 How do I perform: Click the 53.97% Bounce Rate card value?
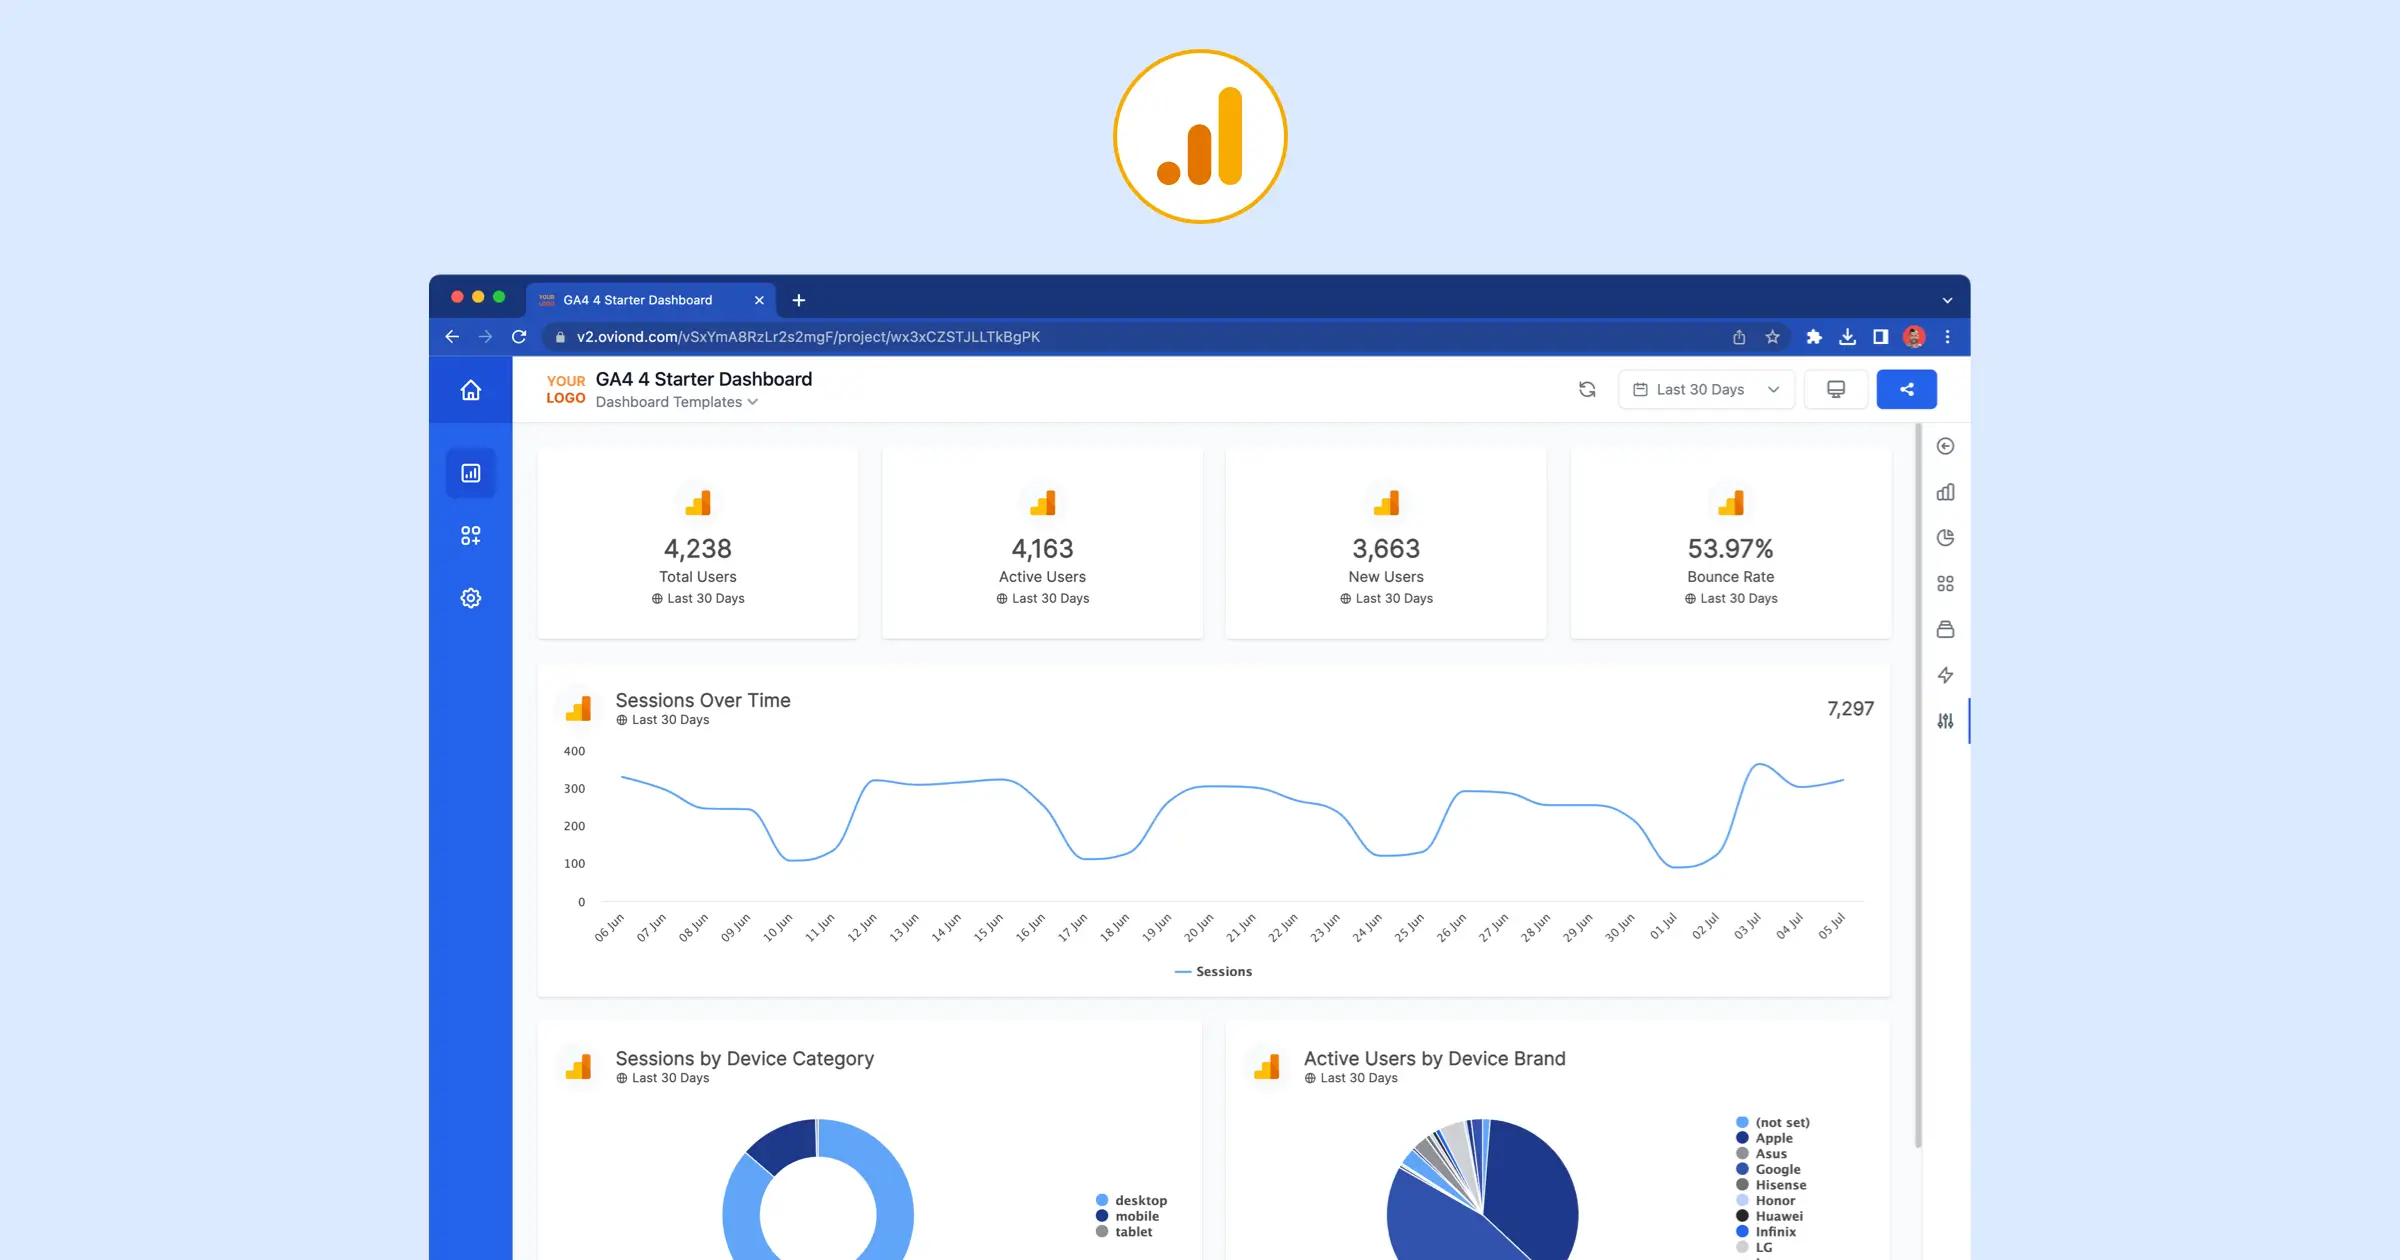pos(1730,549)
